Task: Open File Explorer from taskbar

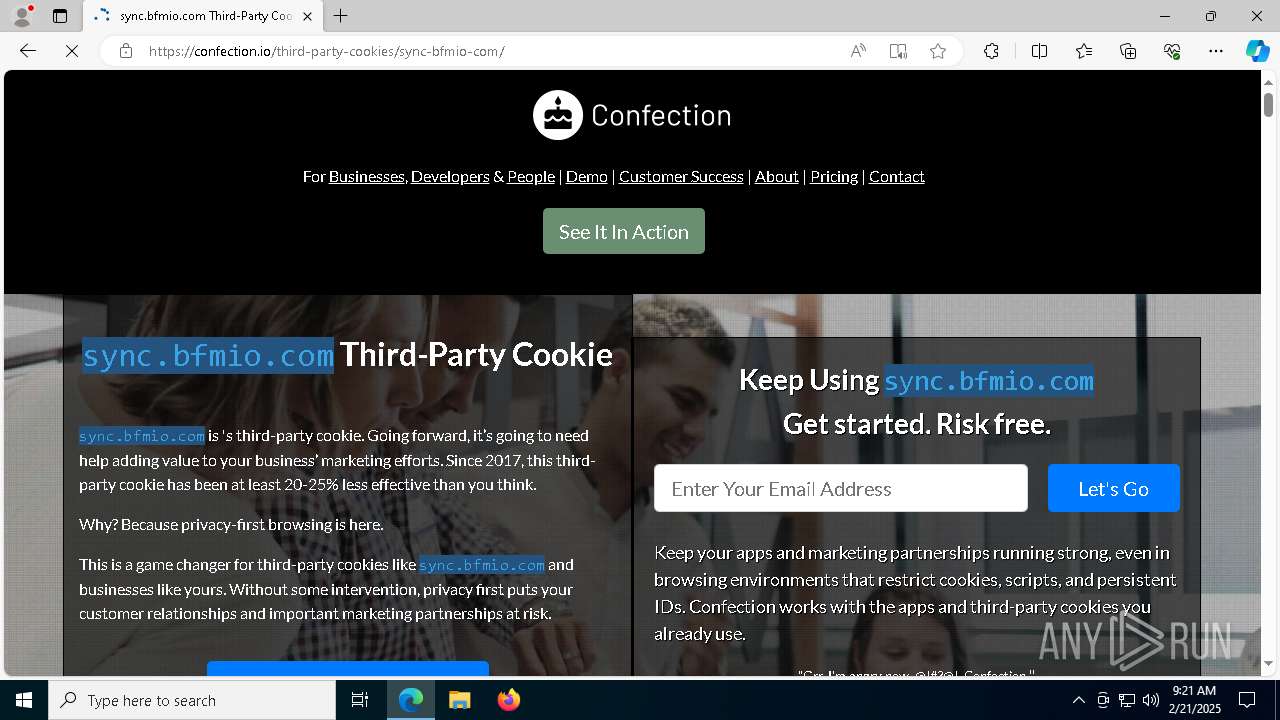Action: (460, 700)
